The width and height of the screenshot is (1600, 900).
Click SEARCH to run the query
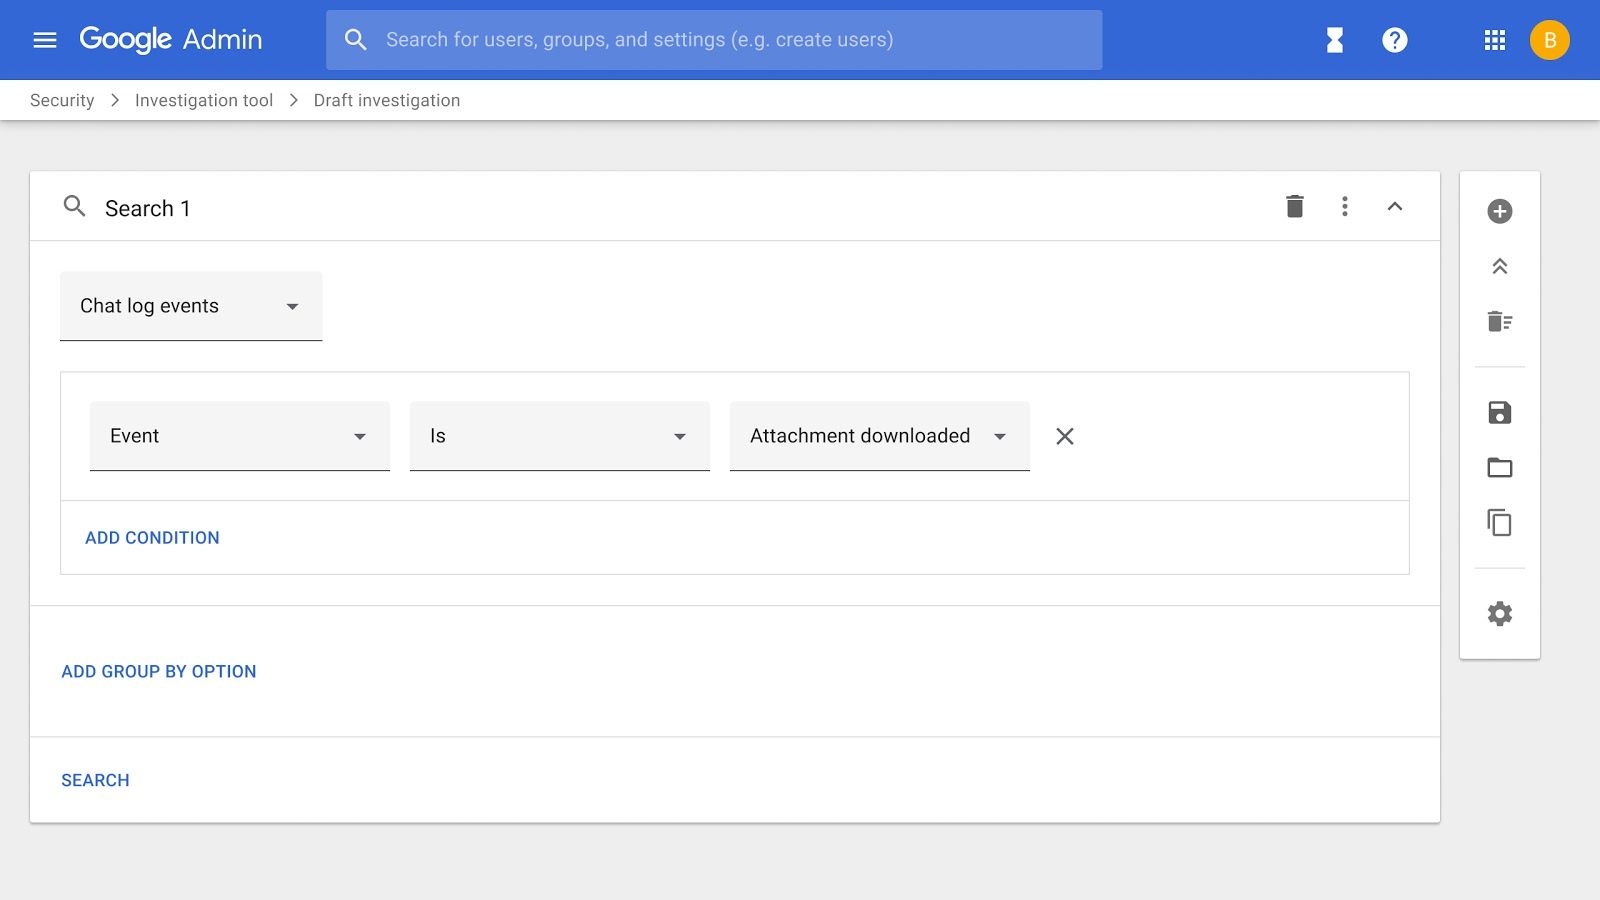click(95, 779)
